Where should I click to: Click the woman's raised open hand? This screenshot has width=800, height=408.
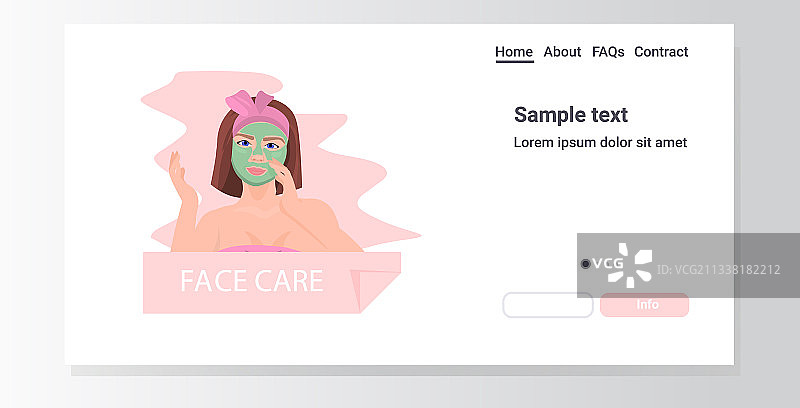(x=180, y=174)
